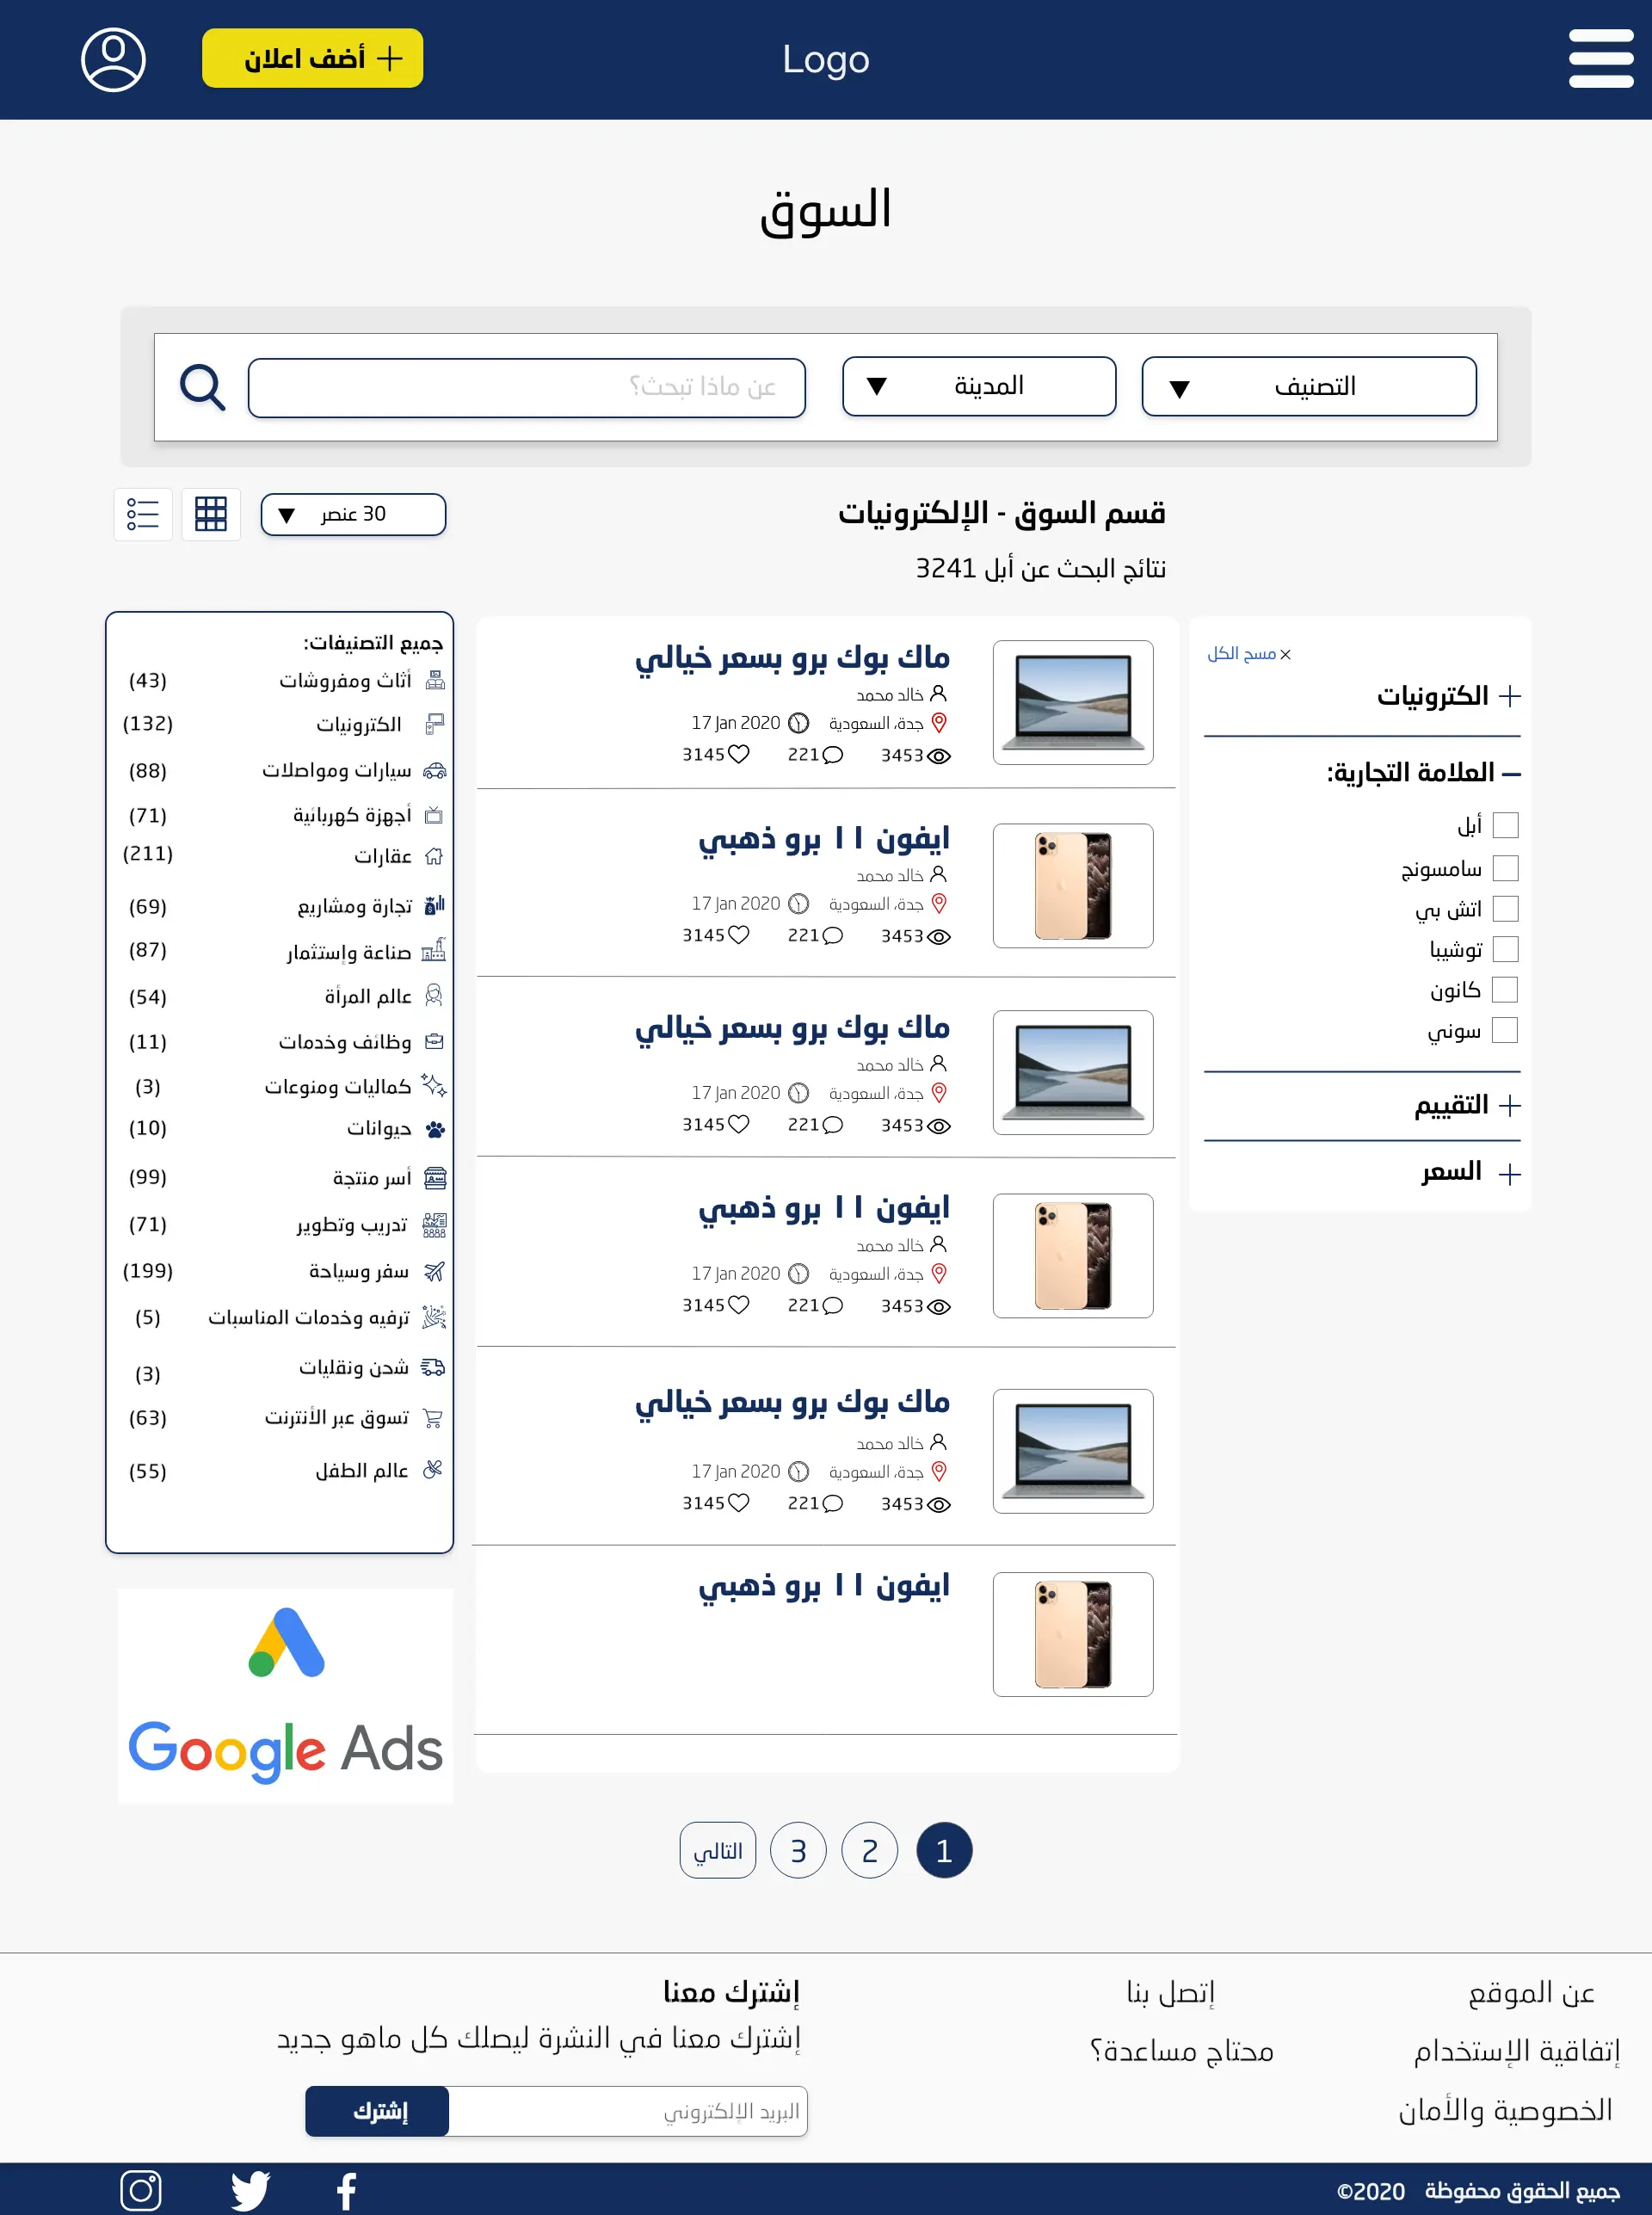The width and height of the screenshot is (1652, 2215).
Task: Open the first MacBook listing thumbnail
Action: click(1072, 702)
